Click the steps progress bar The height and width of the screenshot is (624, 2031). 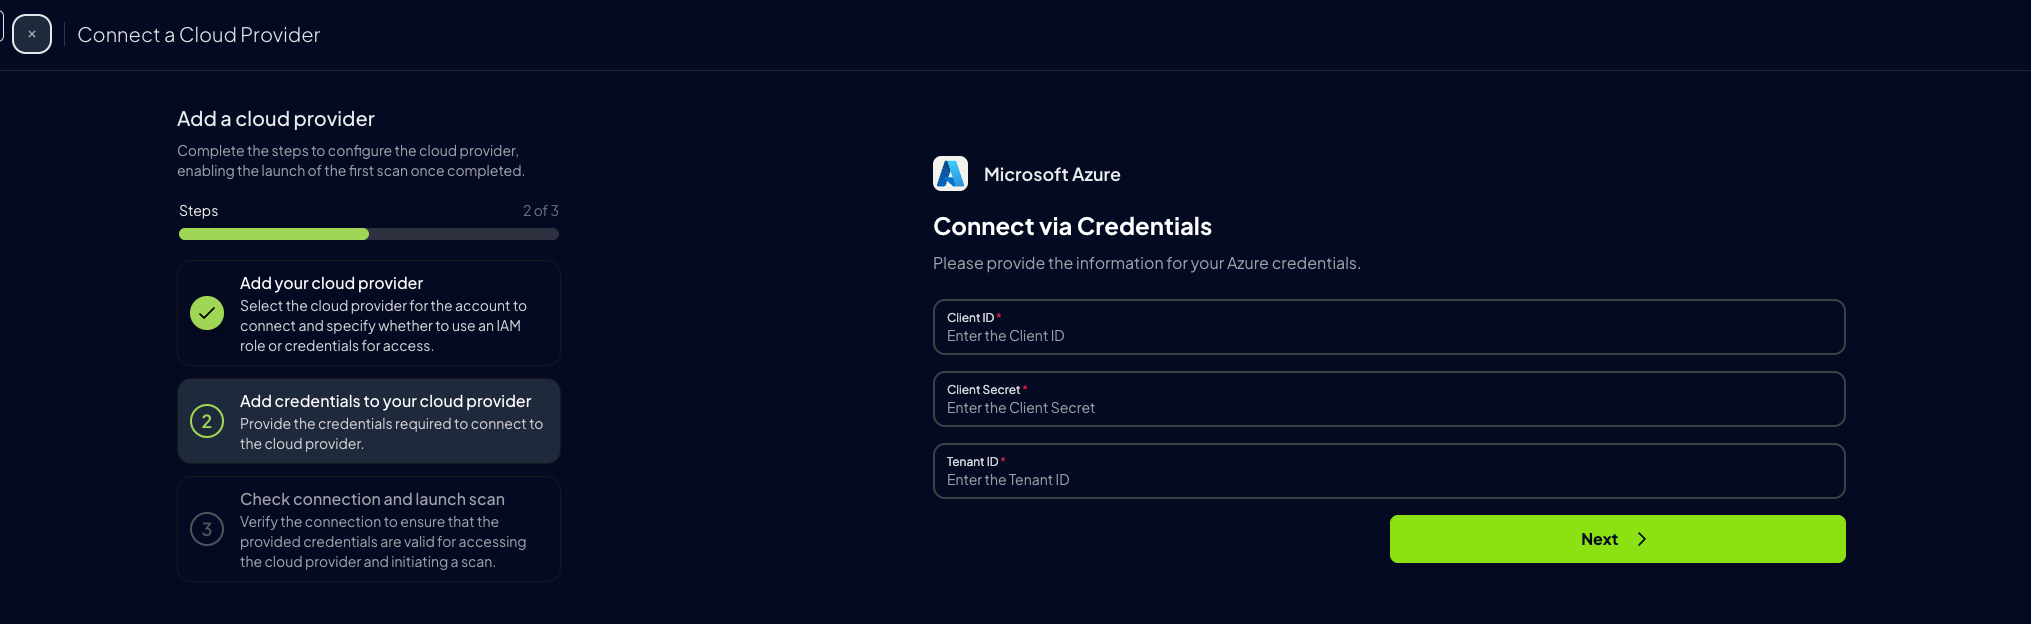[369, 234]
